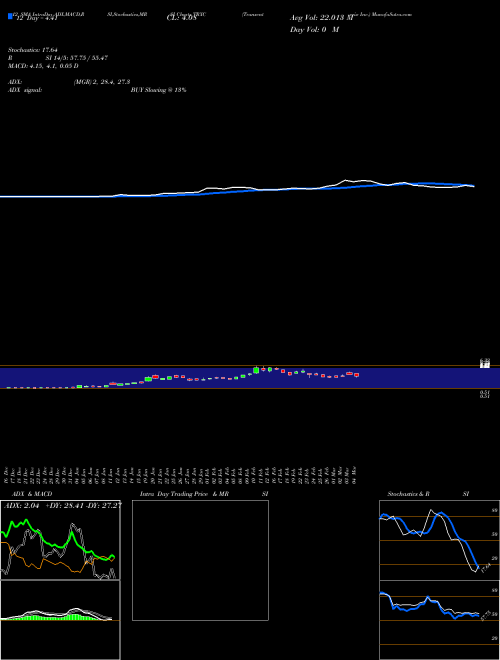
Task: Click the 'Stochastics & R' panel heading
Action: (x=408, y=494)
